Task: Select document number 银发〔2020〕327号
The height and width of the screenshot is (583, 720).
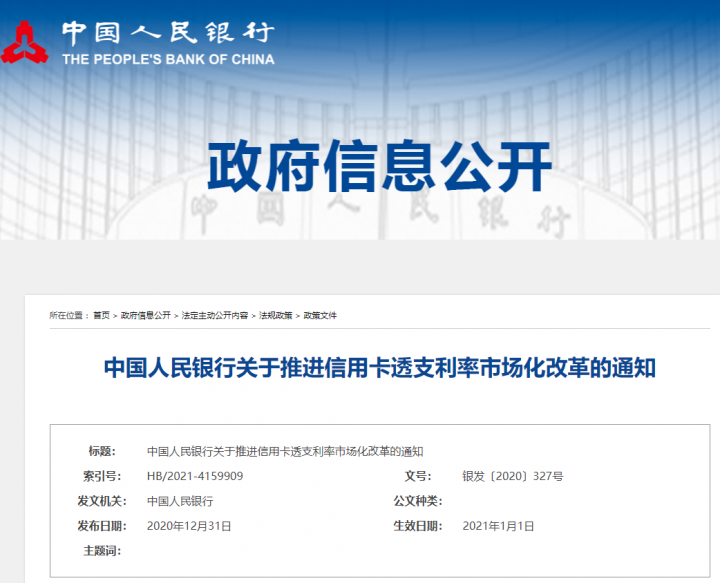Action: tap(512, 476)
